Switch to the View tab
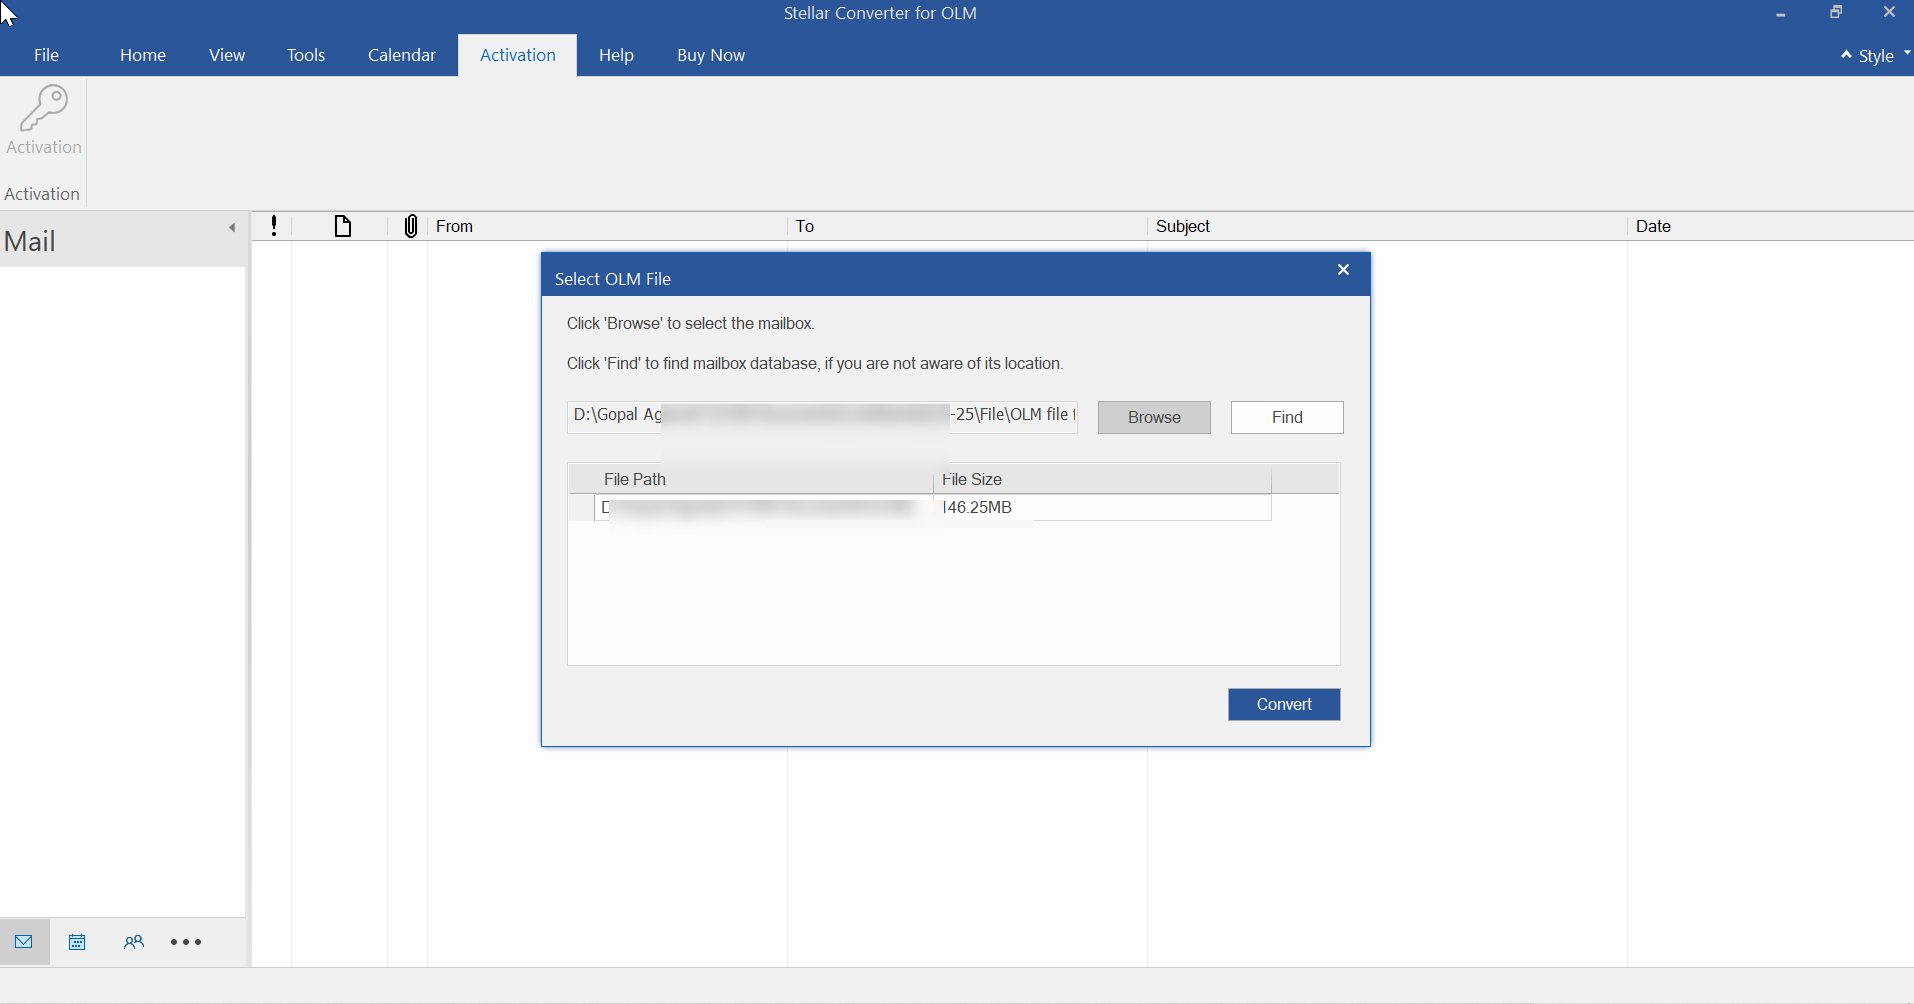Image resolution: width=1914 pixels, height=1004 pixels. pyautogui.click(x=227, y=55)
